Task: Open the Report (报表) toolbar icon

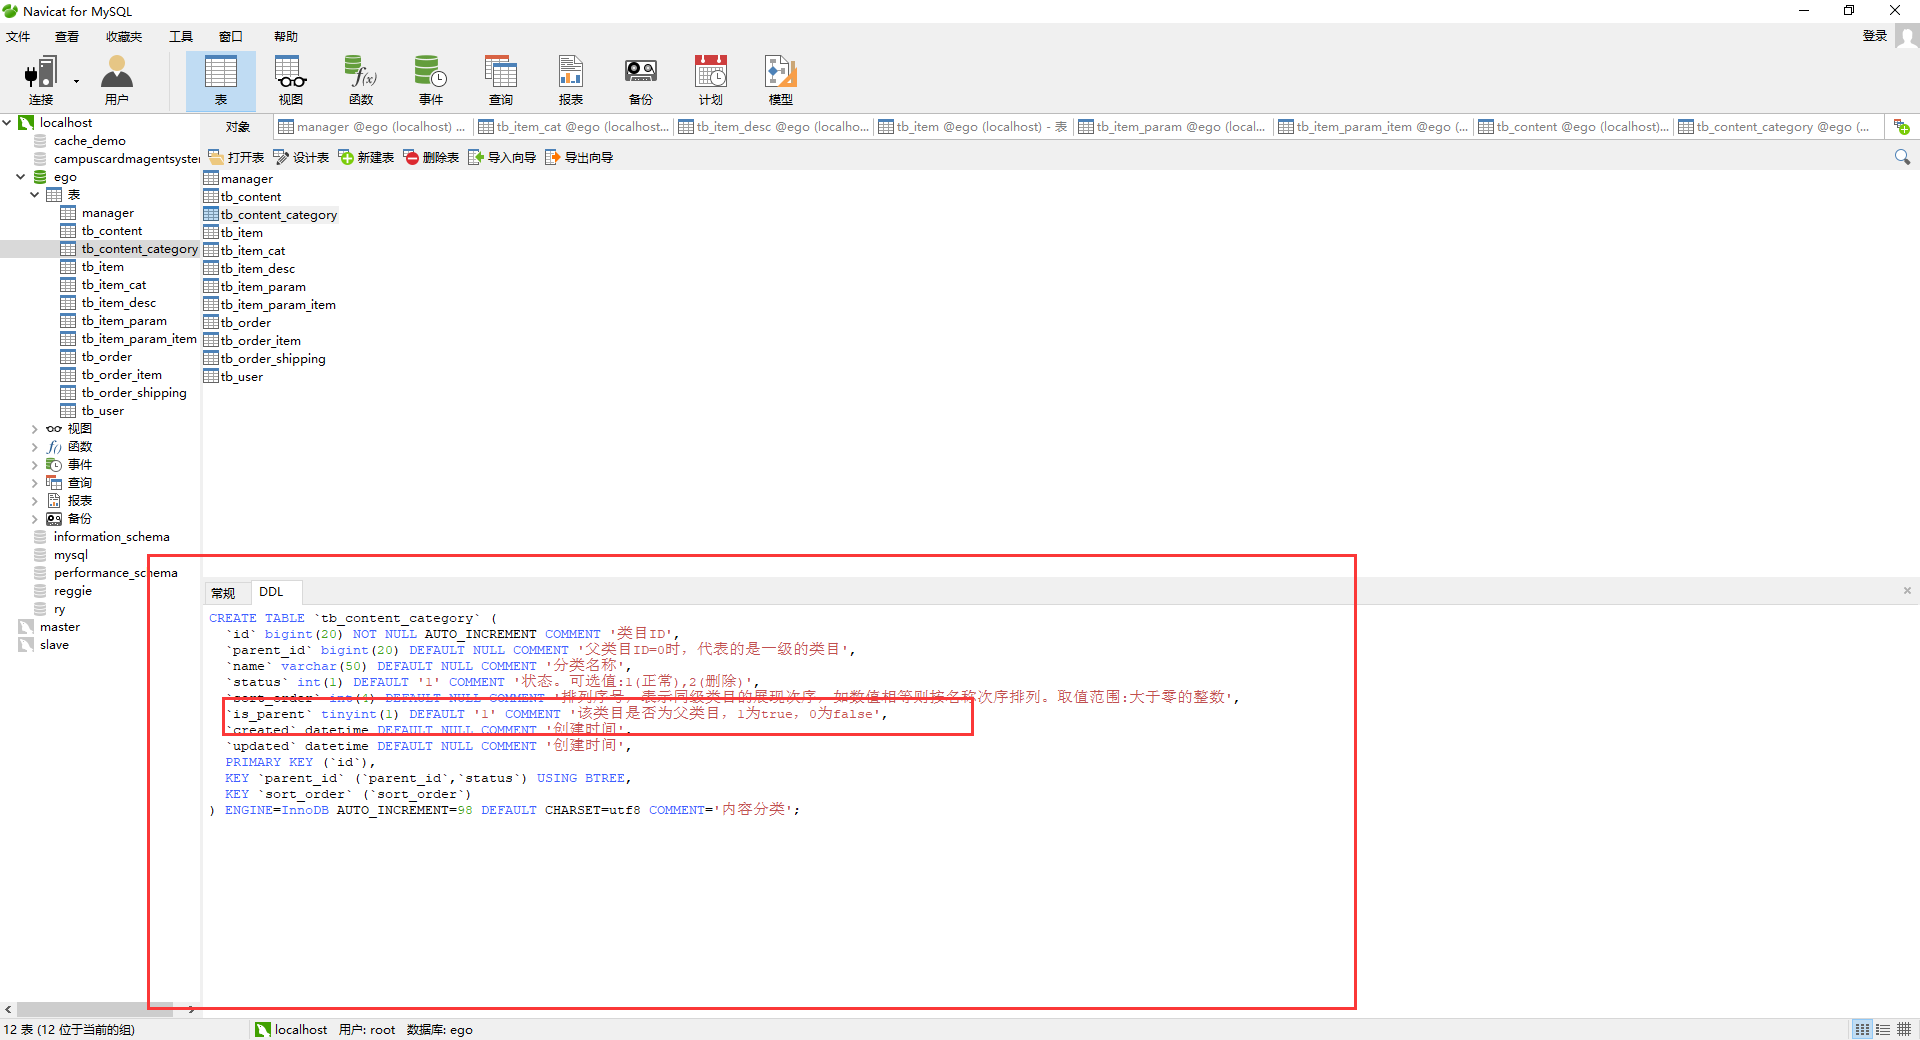Action: tap(571, 80)
